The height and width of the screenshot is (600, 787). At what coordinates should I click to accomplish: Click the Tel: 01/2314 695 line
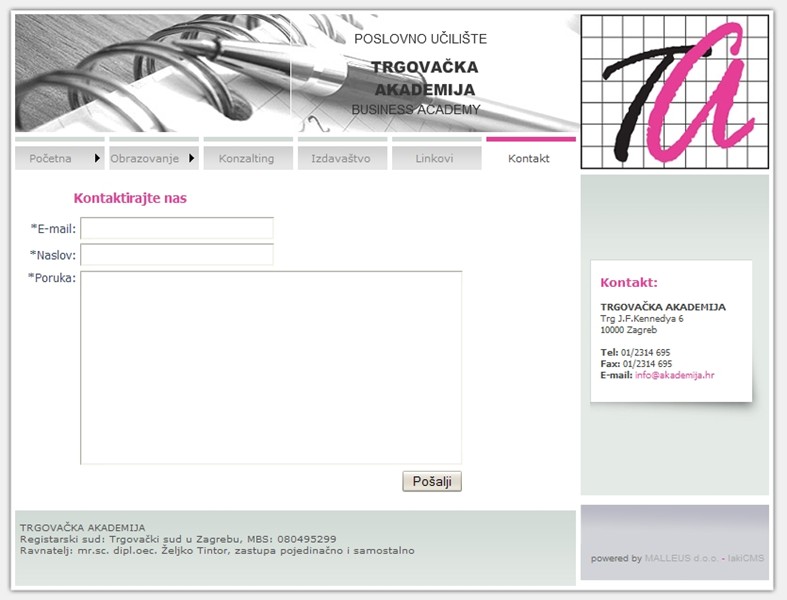point(635,352)
